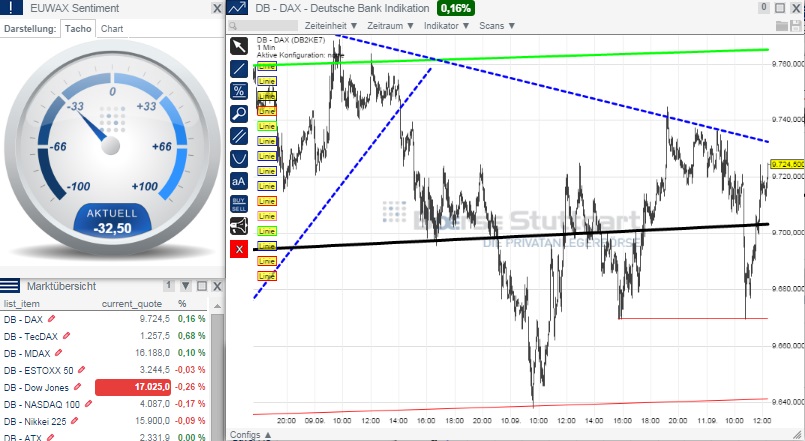Screen dimensions: 805x441
Task: Click the AKTUELL -32,50 gauge readout
Action: click(112, 221)
